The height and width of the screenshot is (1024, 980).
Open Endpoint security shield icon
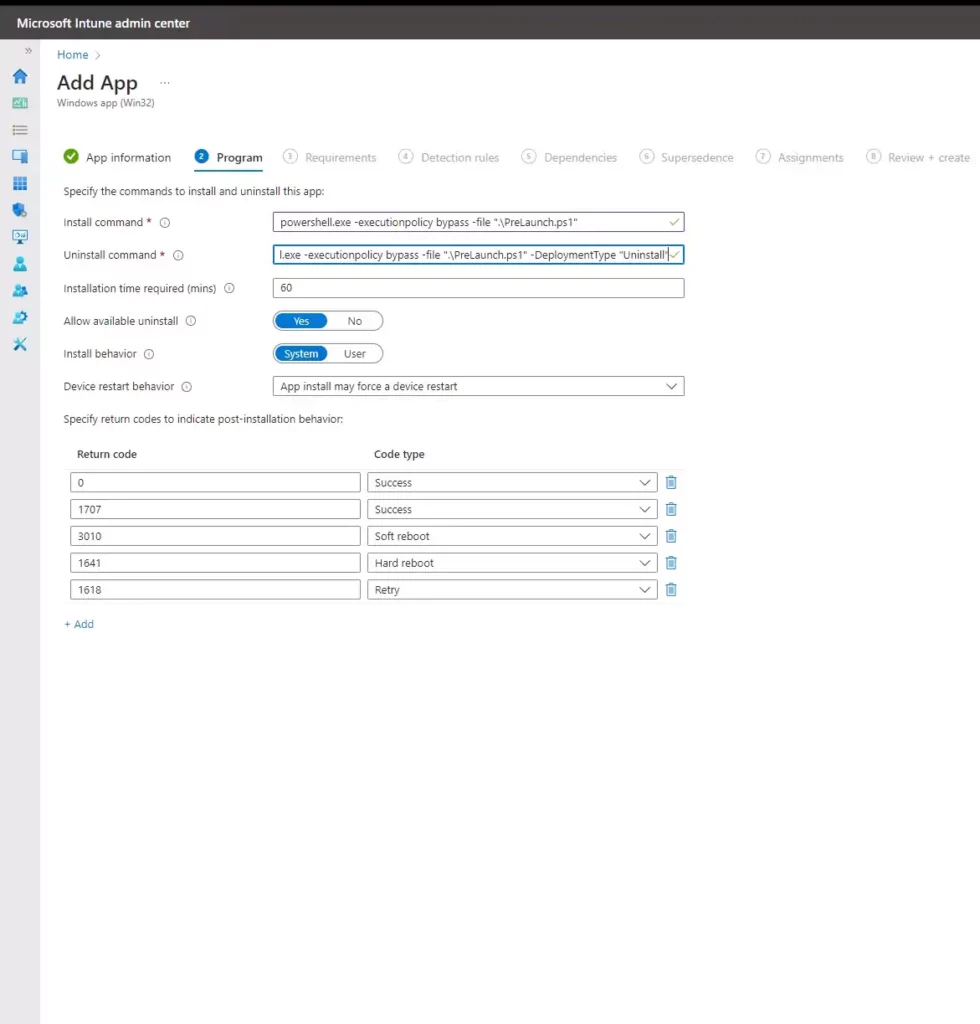coord(20,210)
